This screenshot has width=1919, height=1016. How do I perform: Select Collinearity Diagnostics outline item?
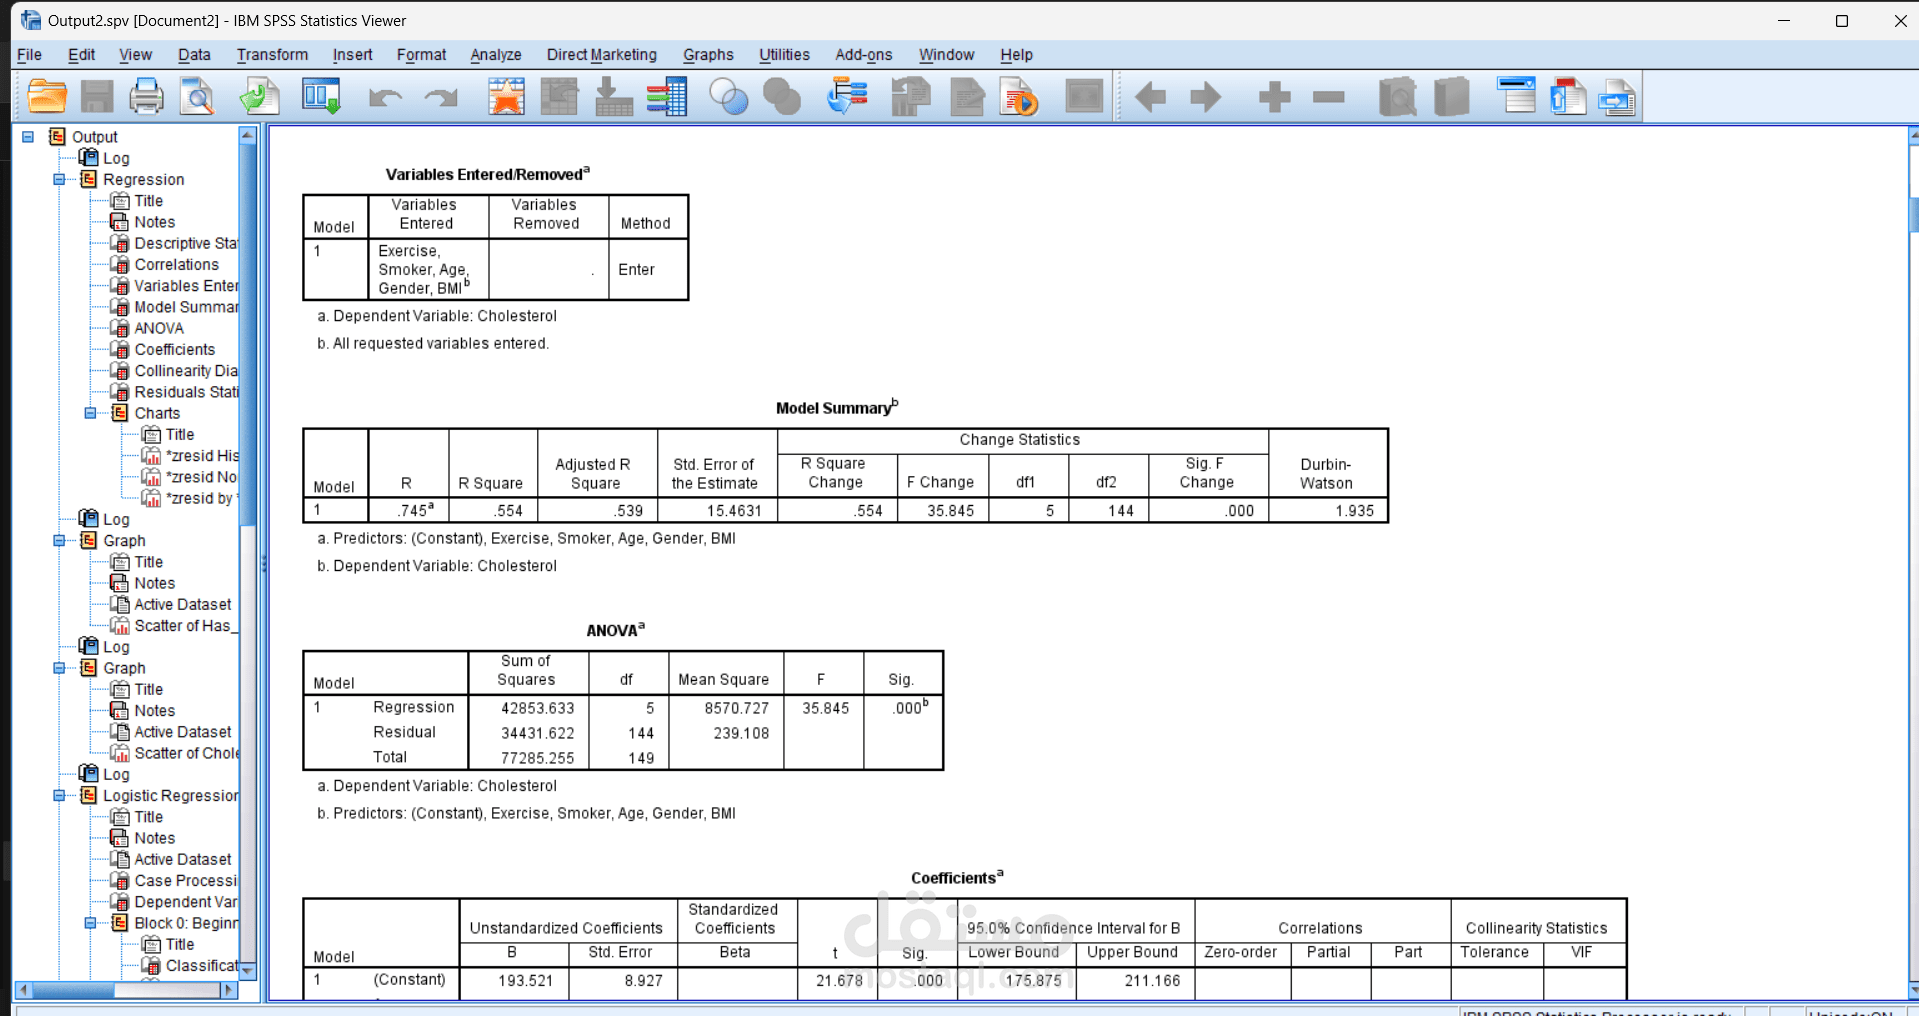[x=186, y=371]
